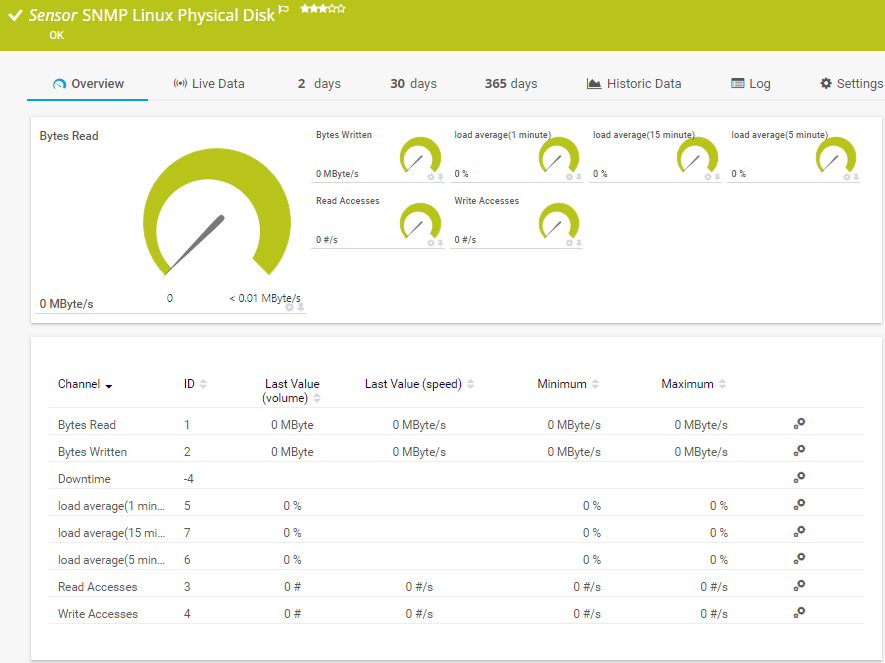Open settings gear for Downtime channel row
This screenshot has height=663, width=885.
pos(799,478)
